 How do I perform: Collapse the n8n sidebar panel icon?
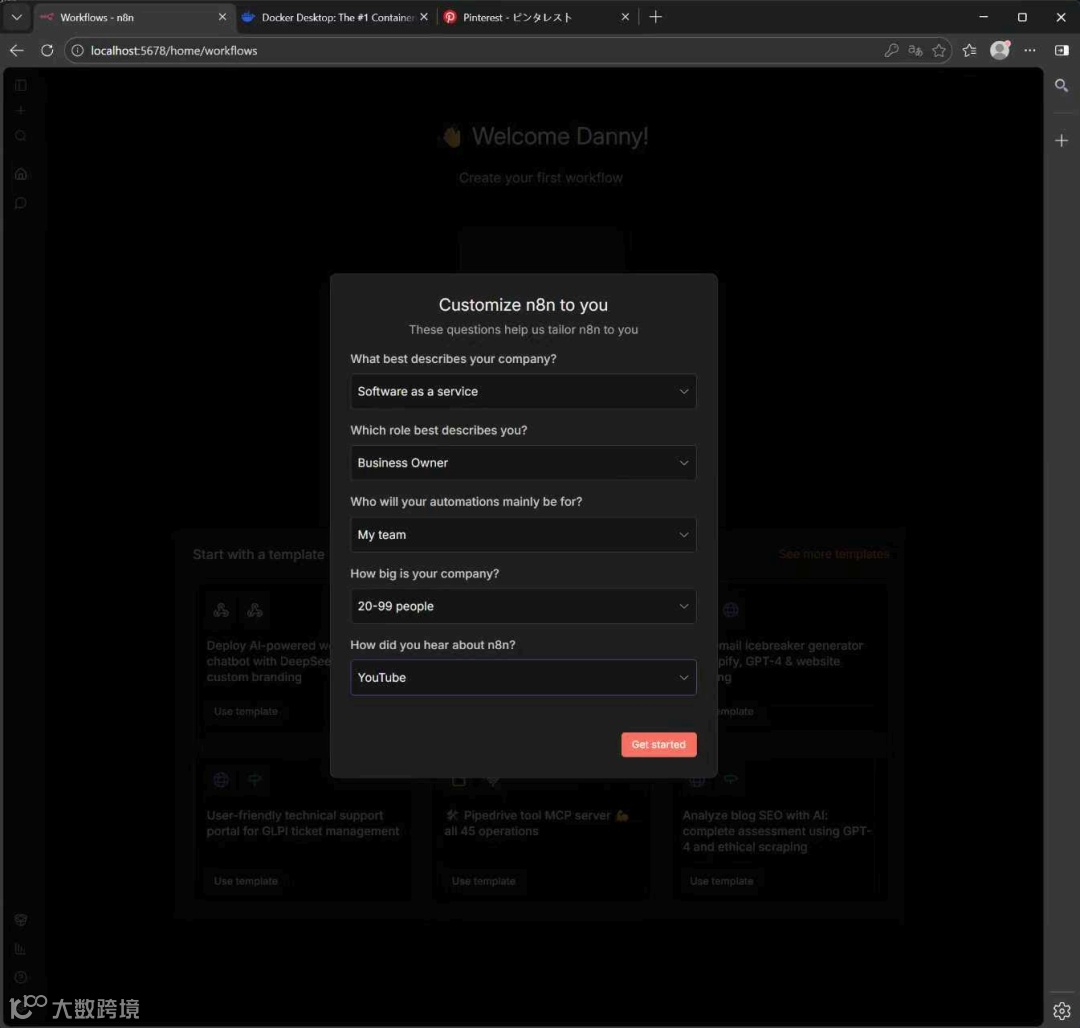[x=21, y=85]
